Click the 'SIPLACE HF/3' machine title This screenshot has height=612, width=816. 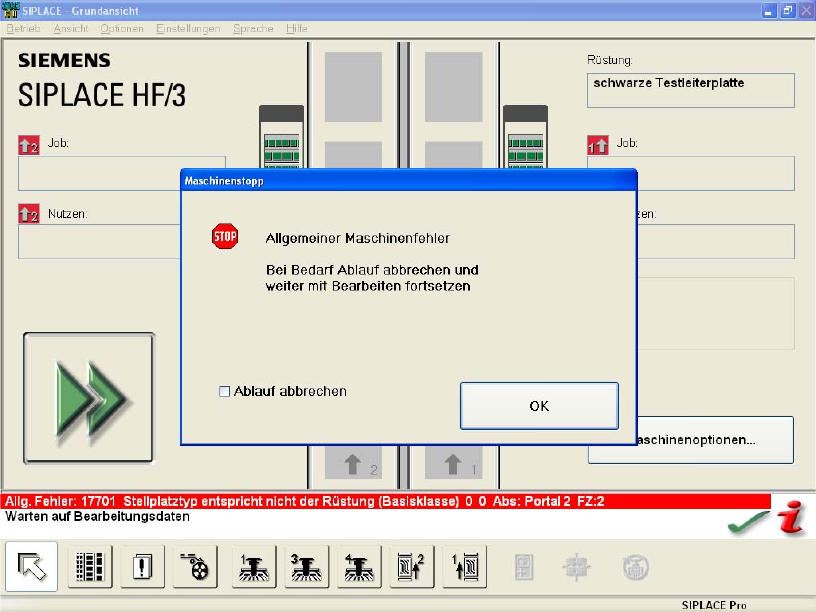102,95
